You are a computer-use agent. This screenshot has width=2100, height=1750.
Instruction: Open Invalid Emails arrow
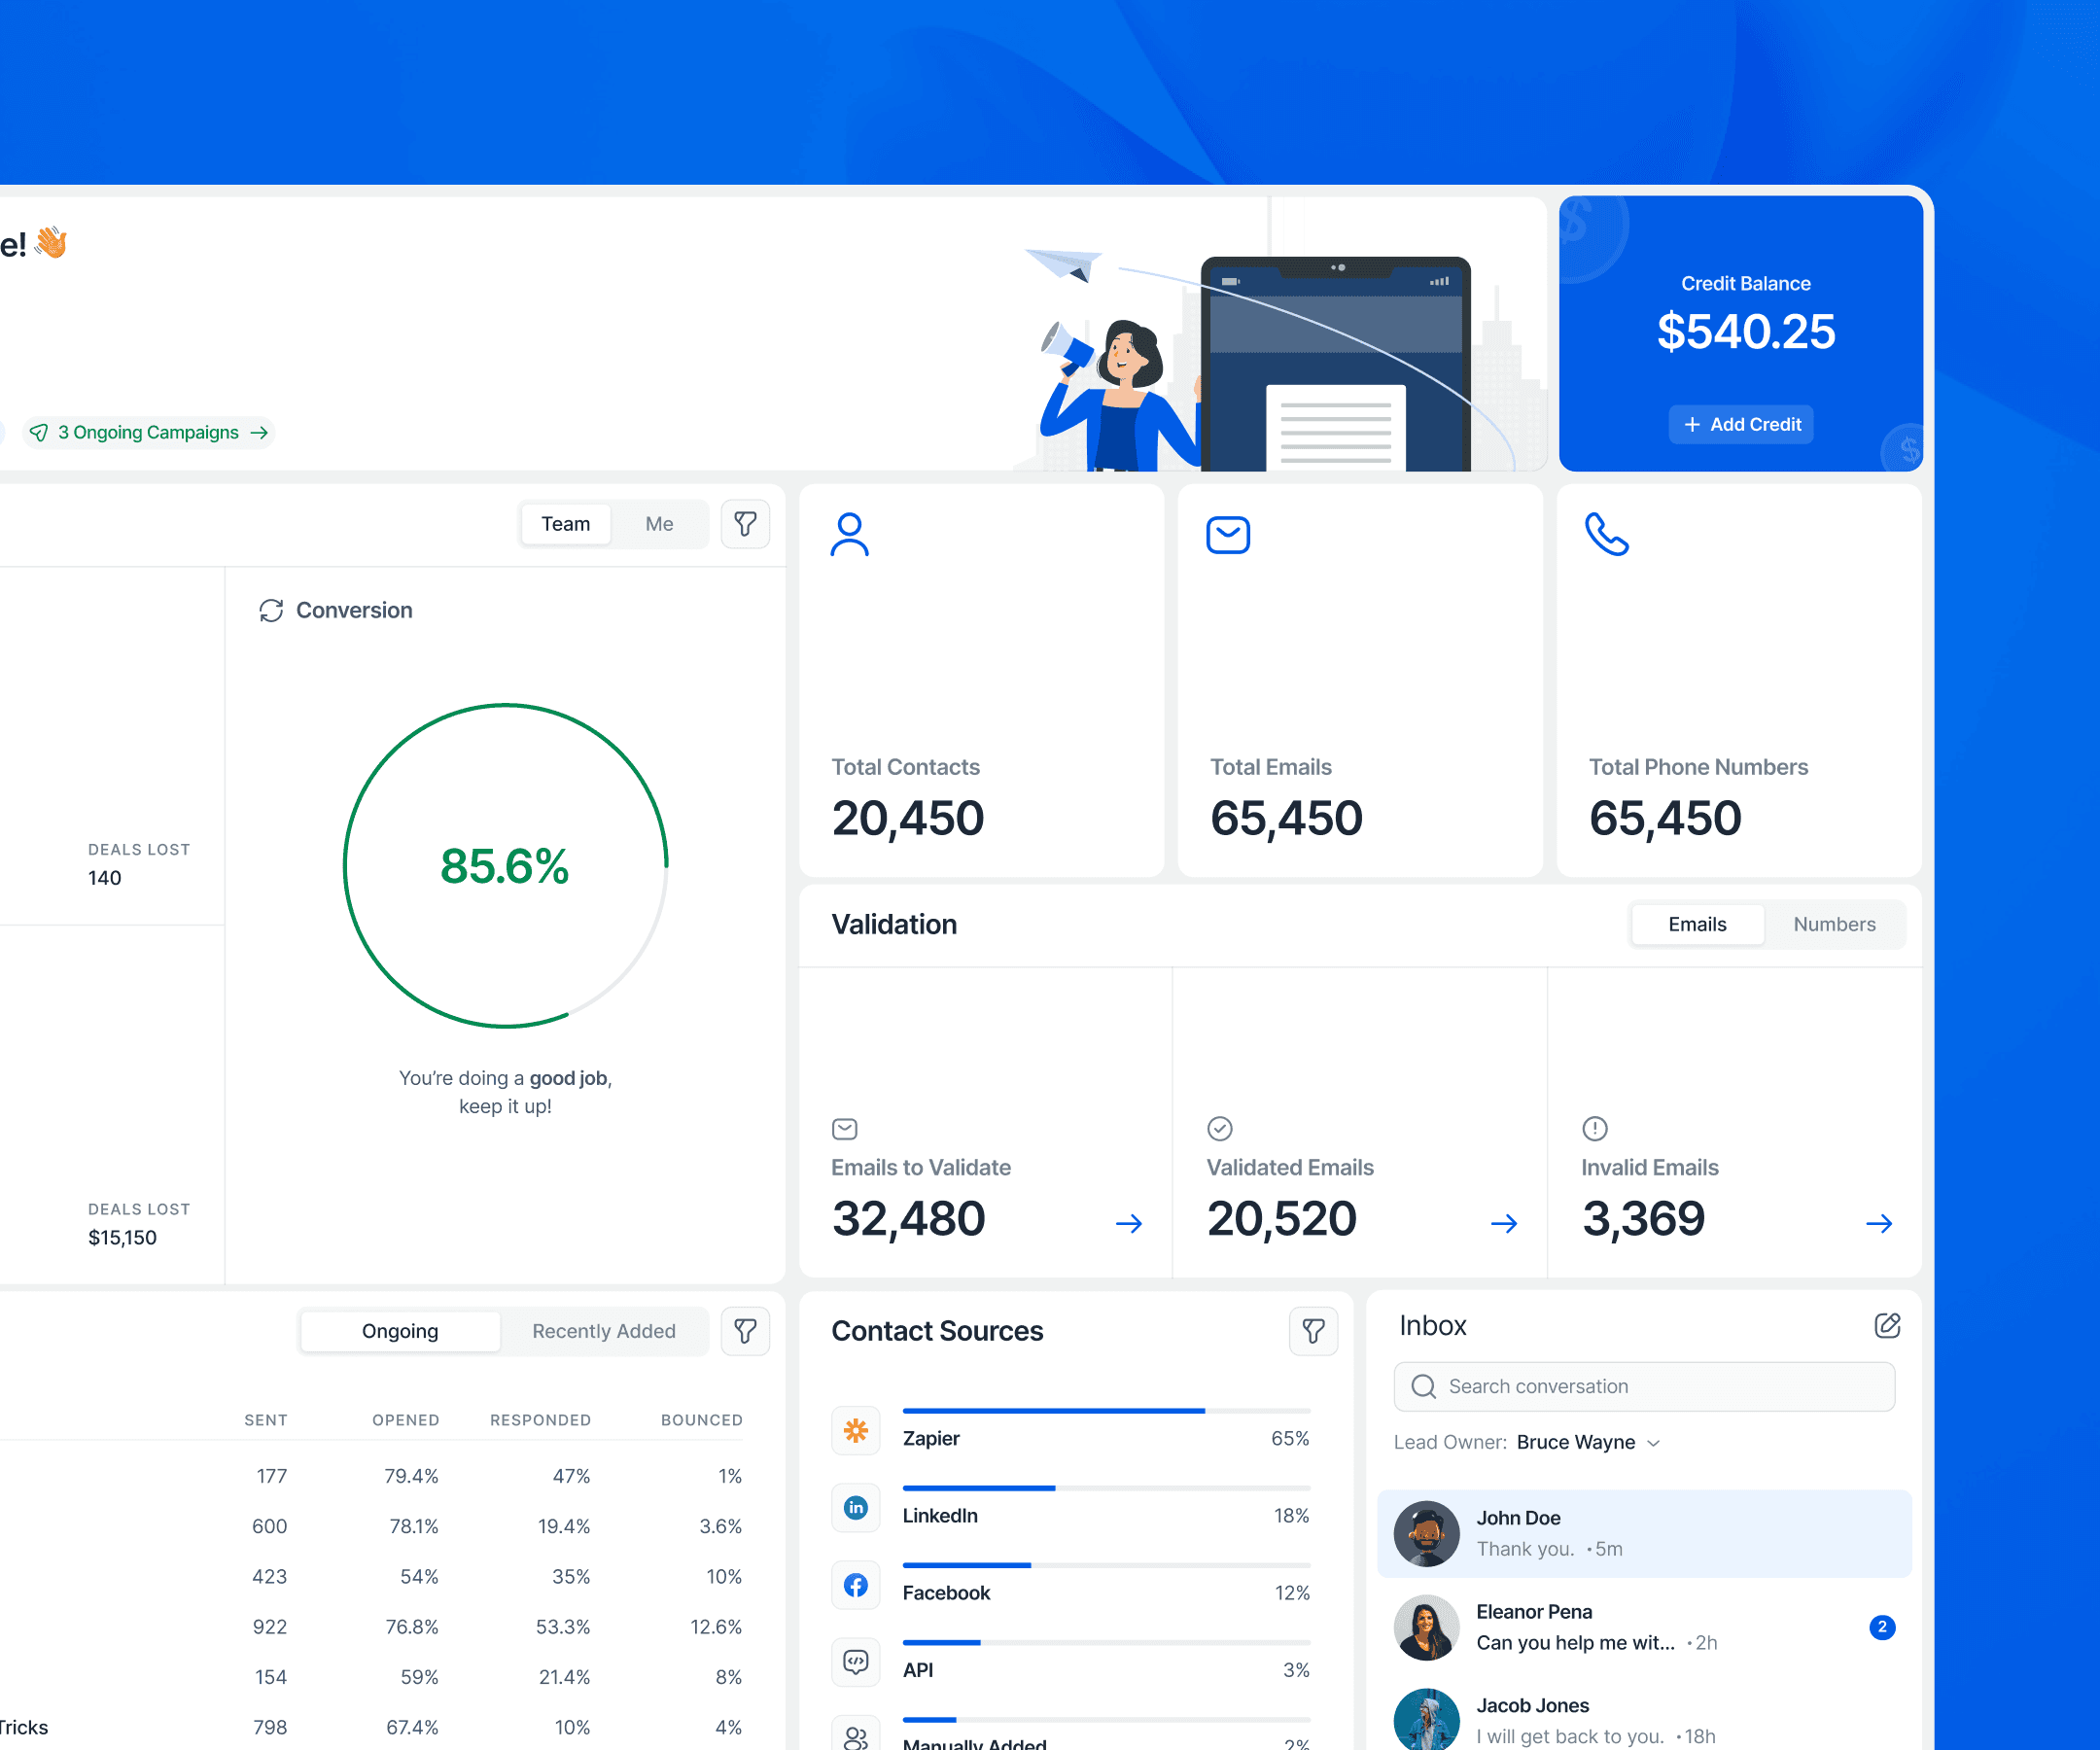1878,1223
